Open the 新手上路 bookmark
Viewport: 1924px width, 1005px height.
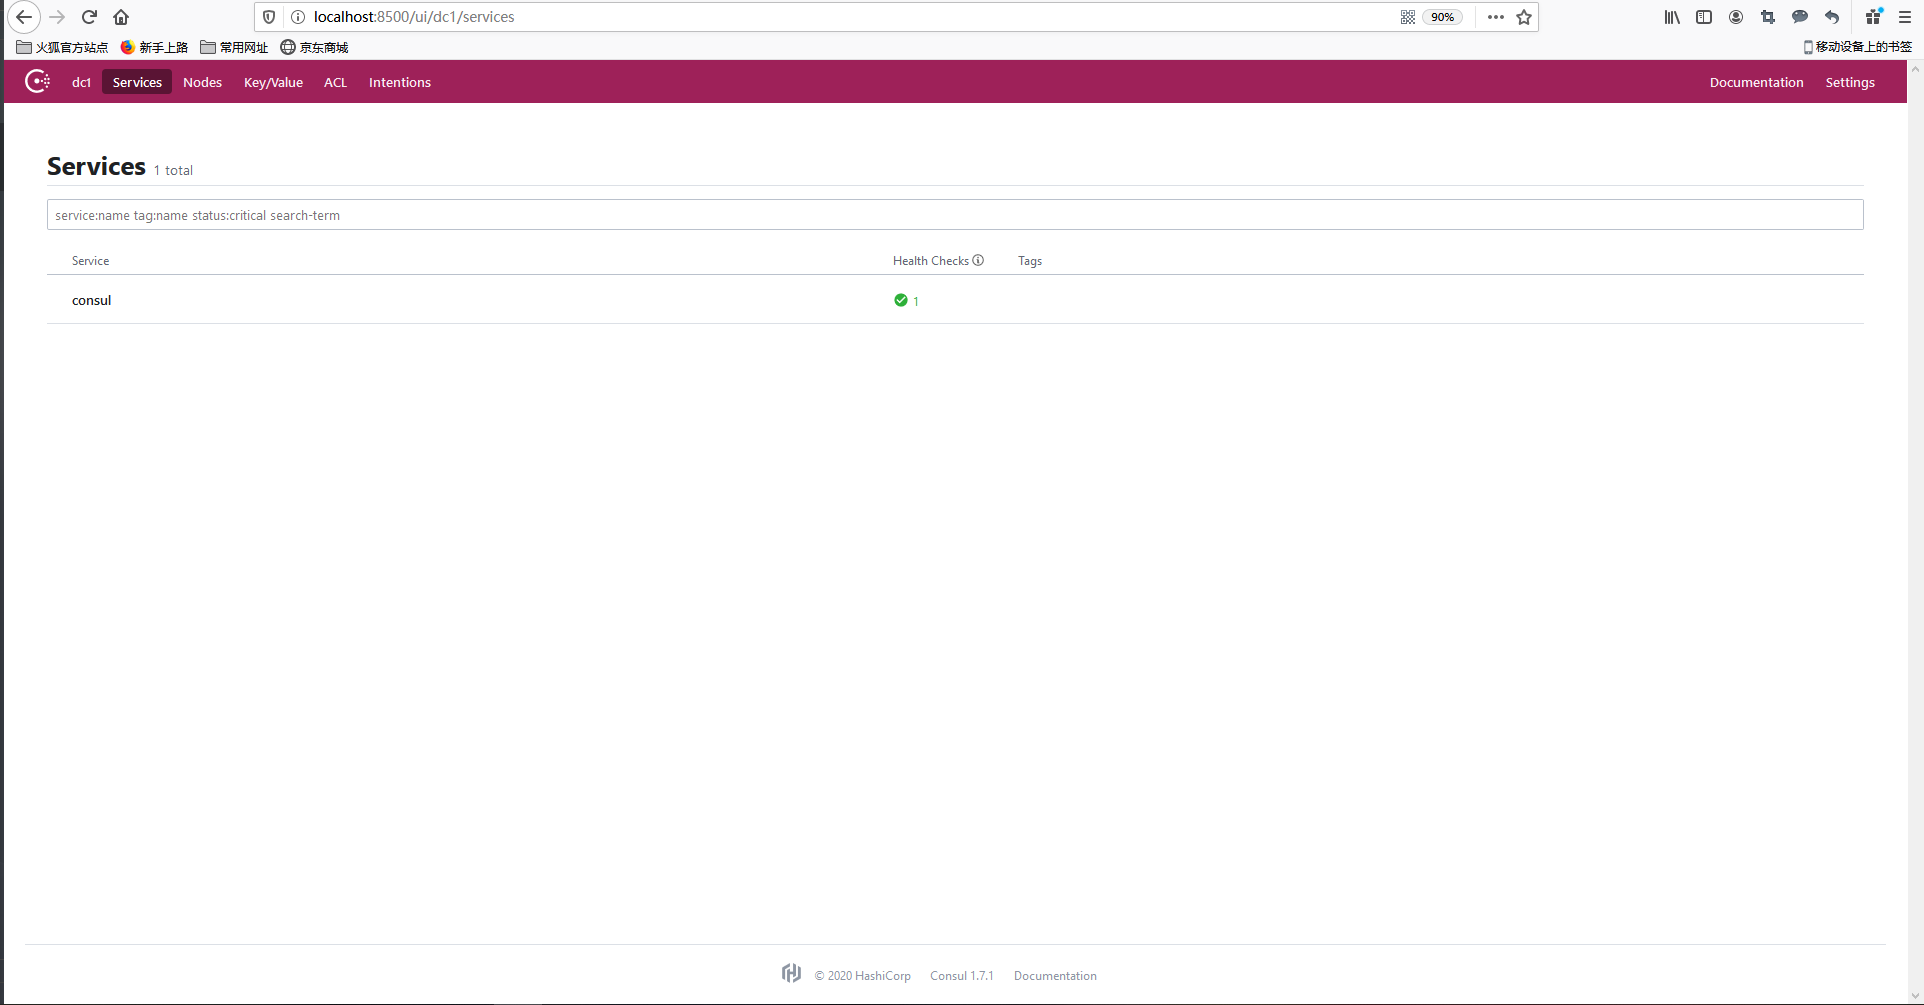coord(154,47)
